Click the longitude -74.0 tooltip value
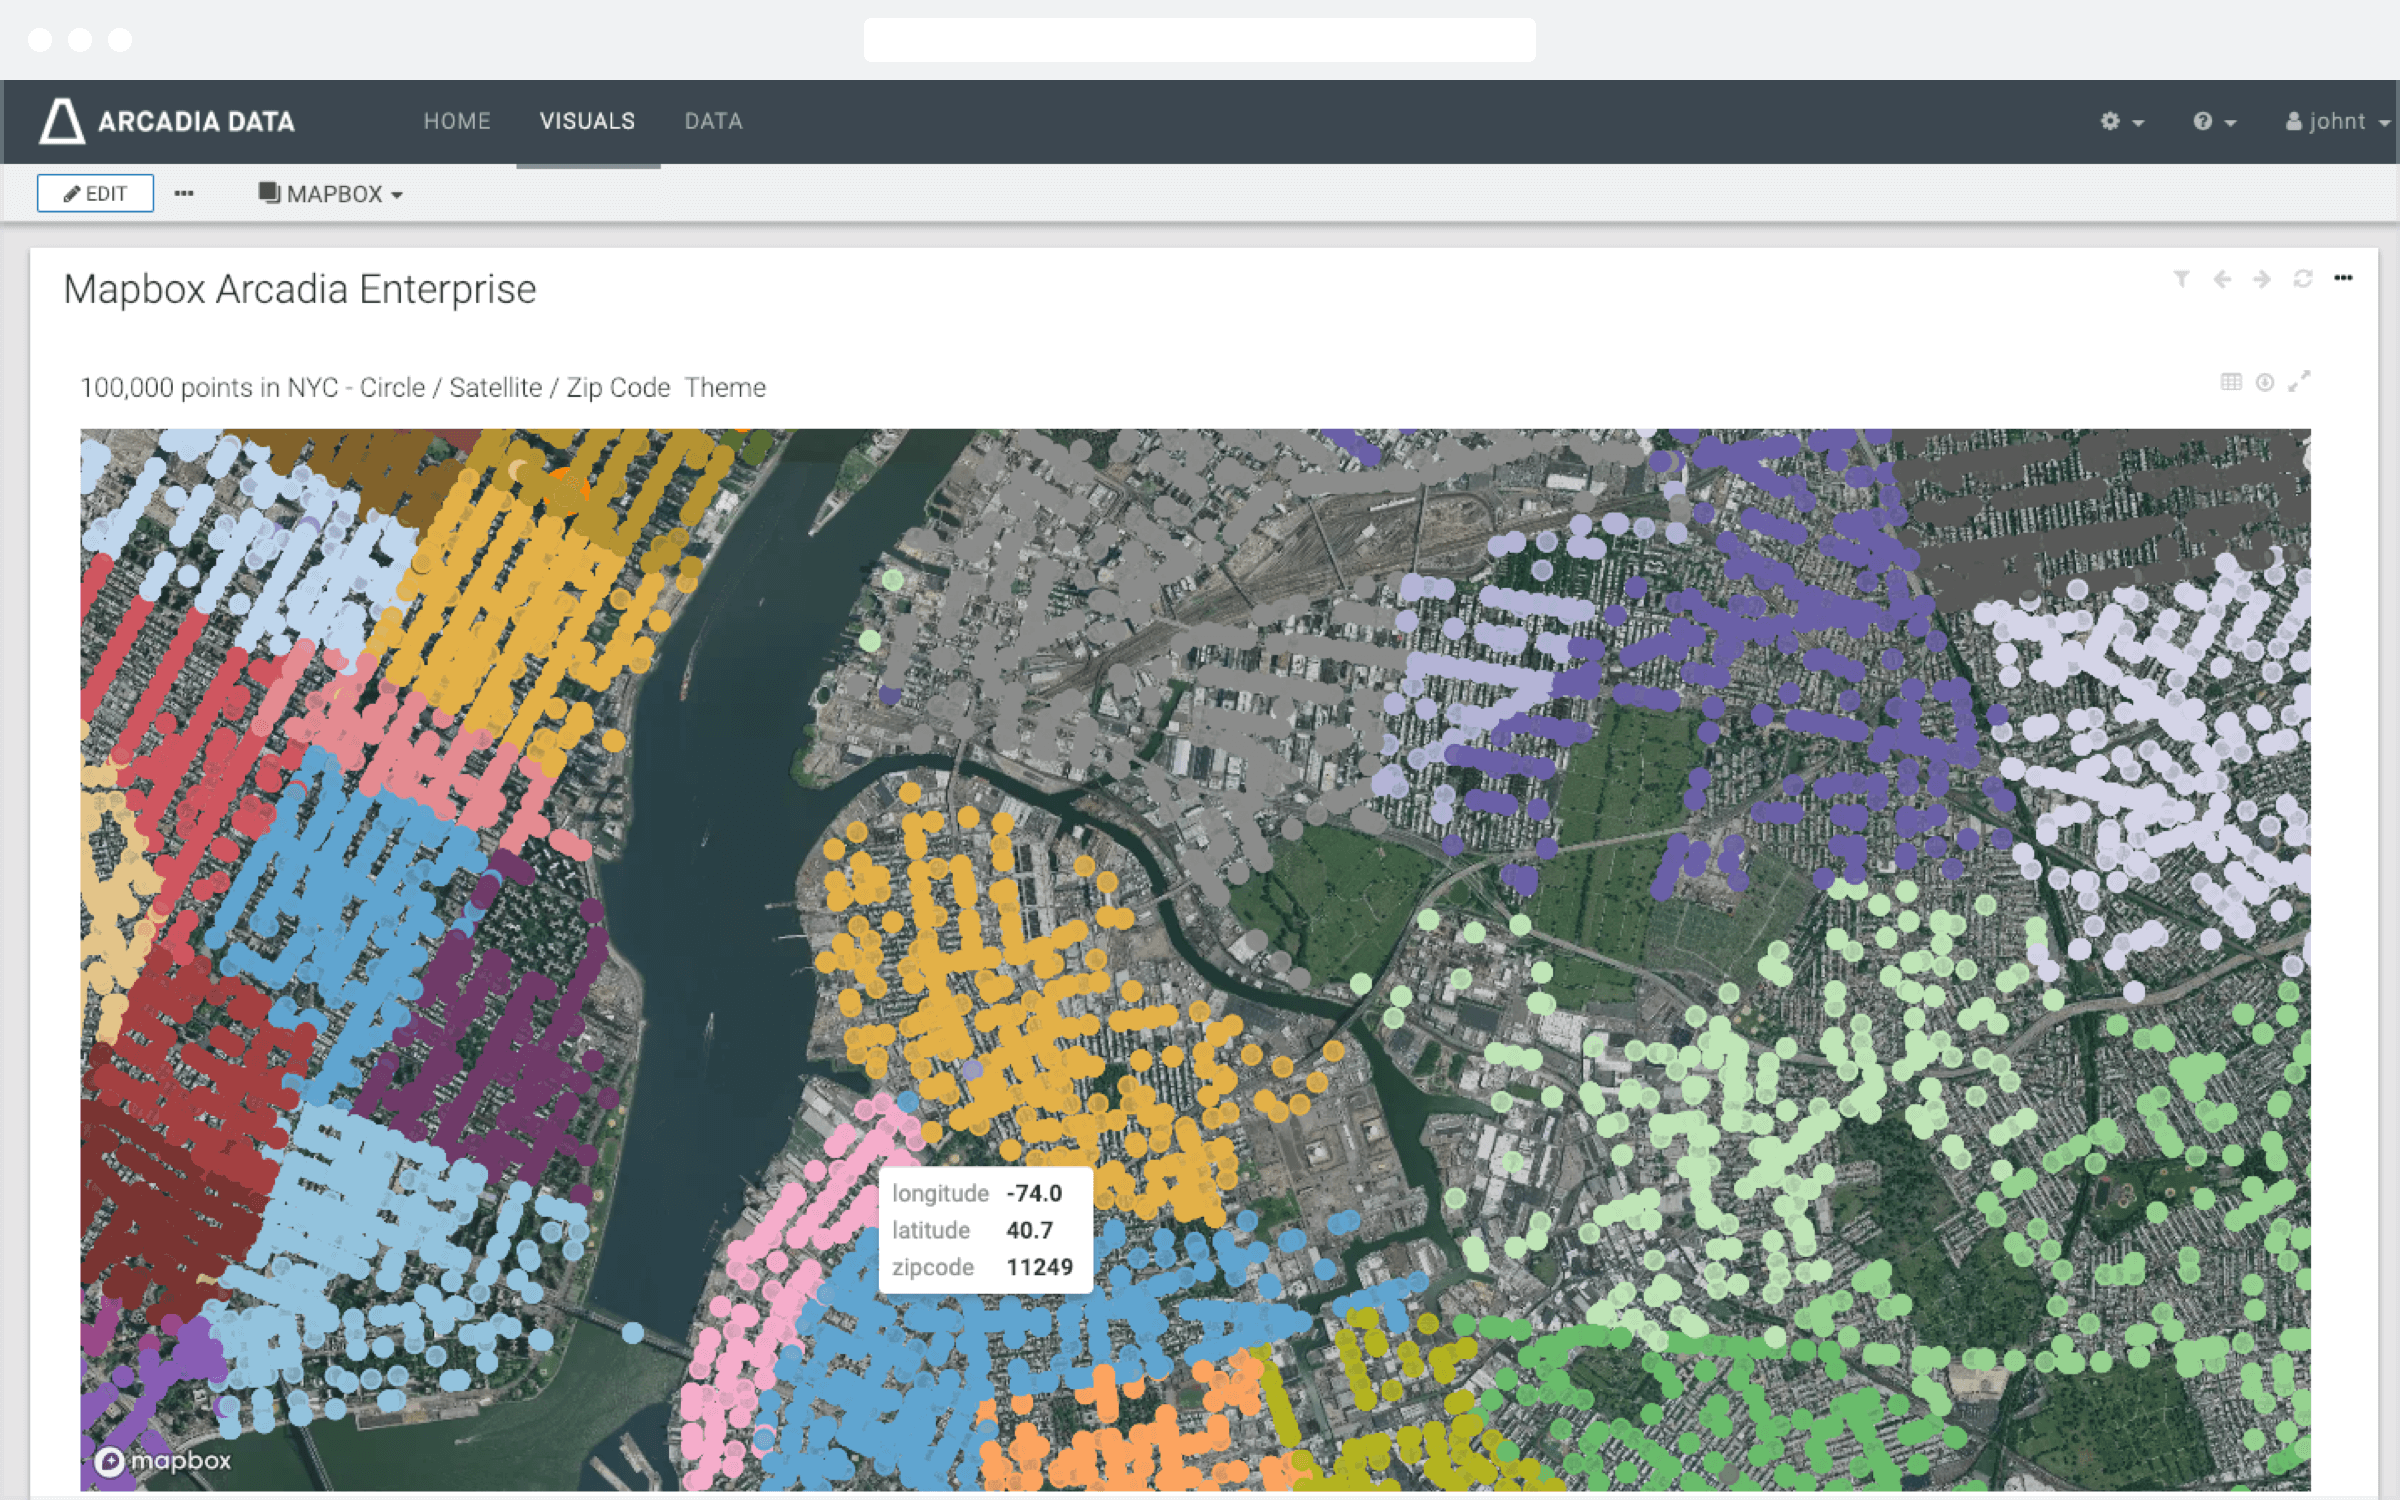Screen dimensions: 2400x1500 coord(1034,1193)
